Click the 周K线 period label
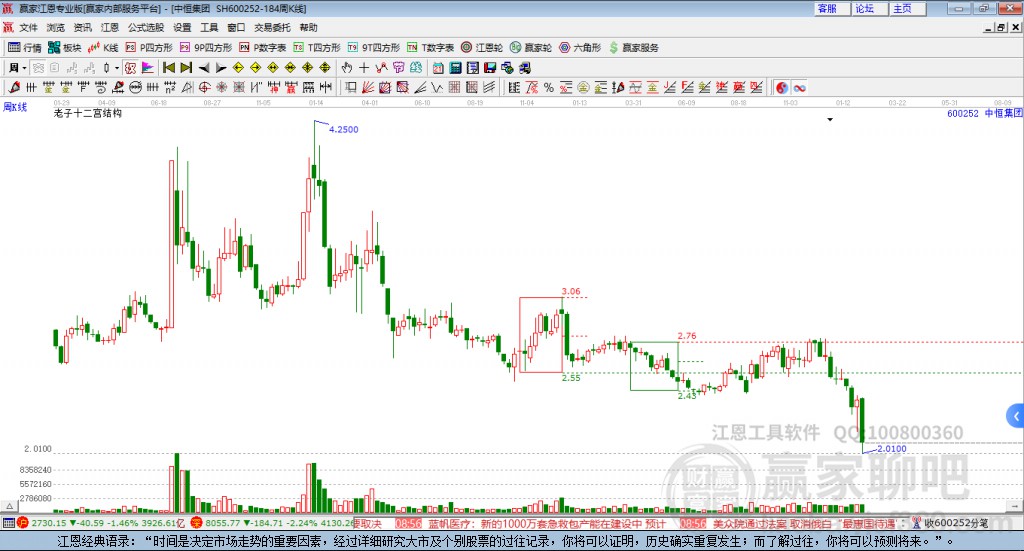Image resolution: width=1024 pixels, height=551 pixels. (x=15, y=107)
